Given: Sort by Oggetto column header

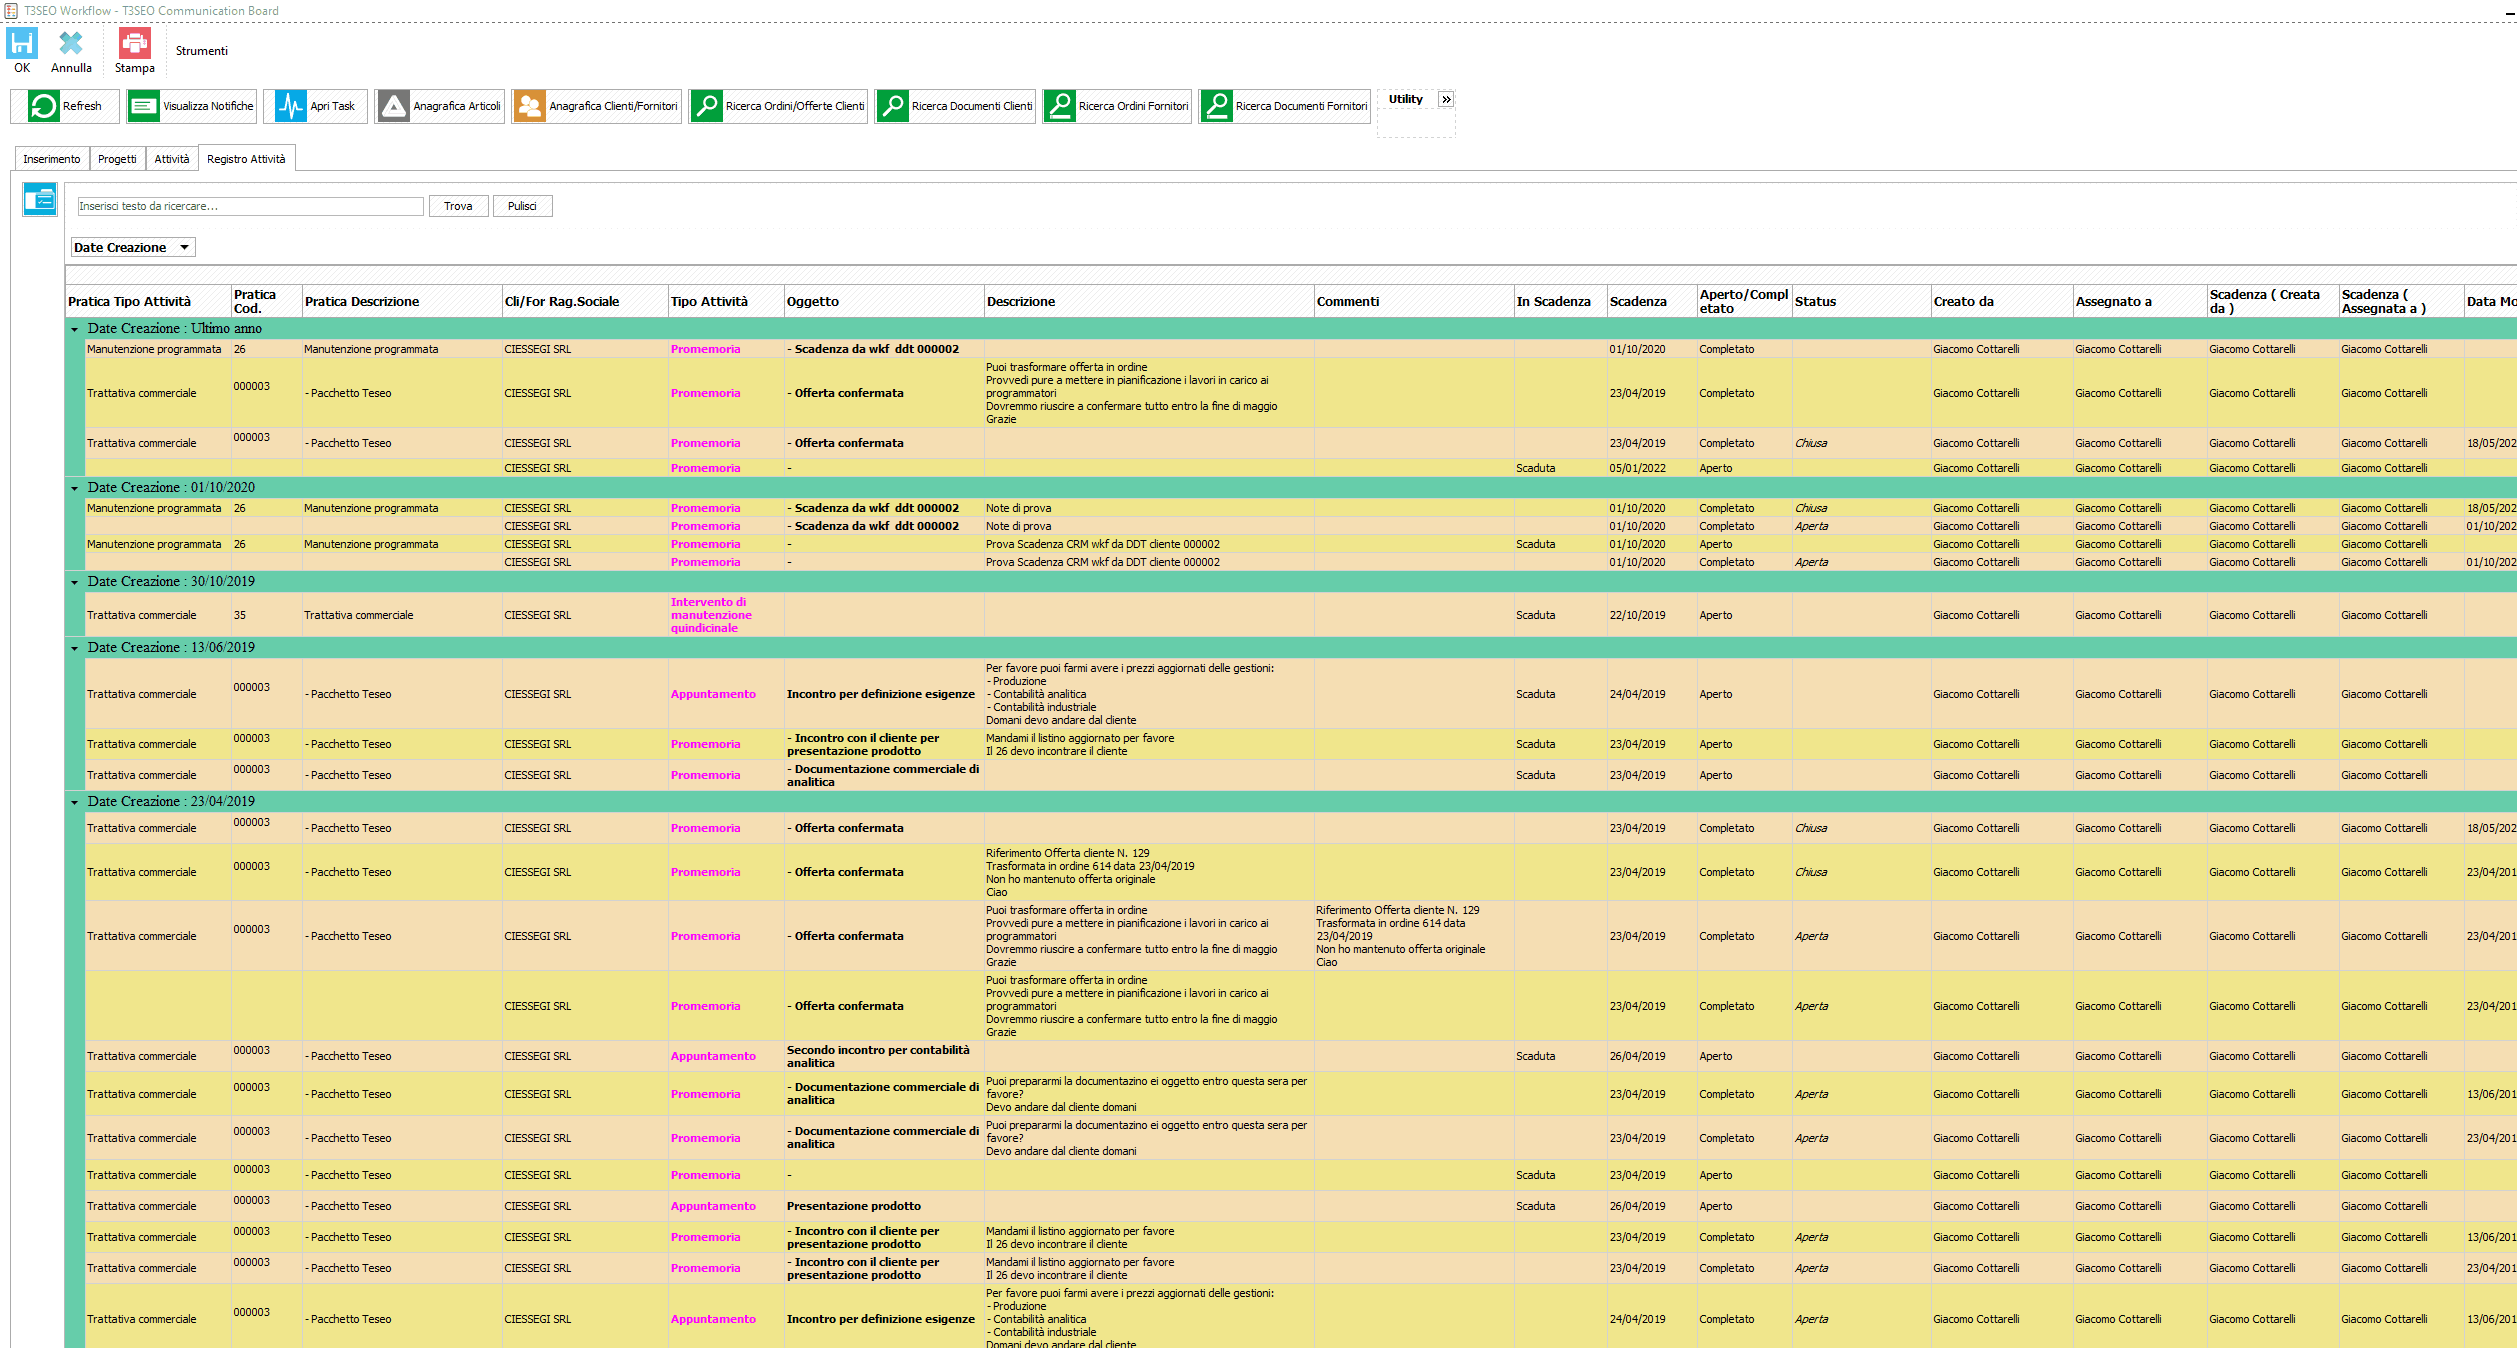Looking at the screenshot, I should pos(884,301).
